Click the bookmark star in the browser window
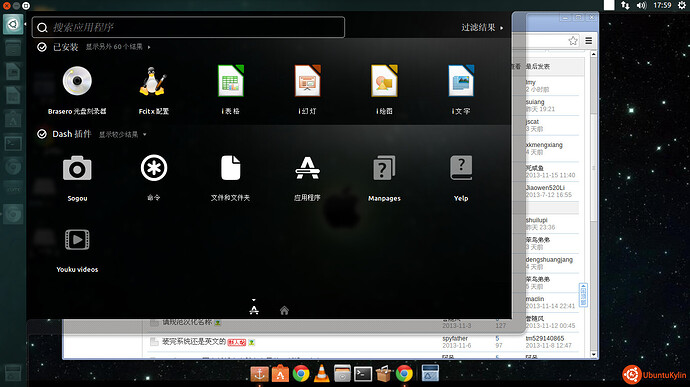The height and width of the screenshot is (387, 690). pos(573,41)
